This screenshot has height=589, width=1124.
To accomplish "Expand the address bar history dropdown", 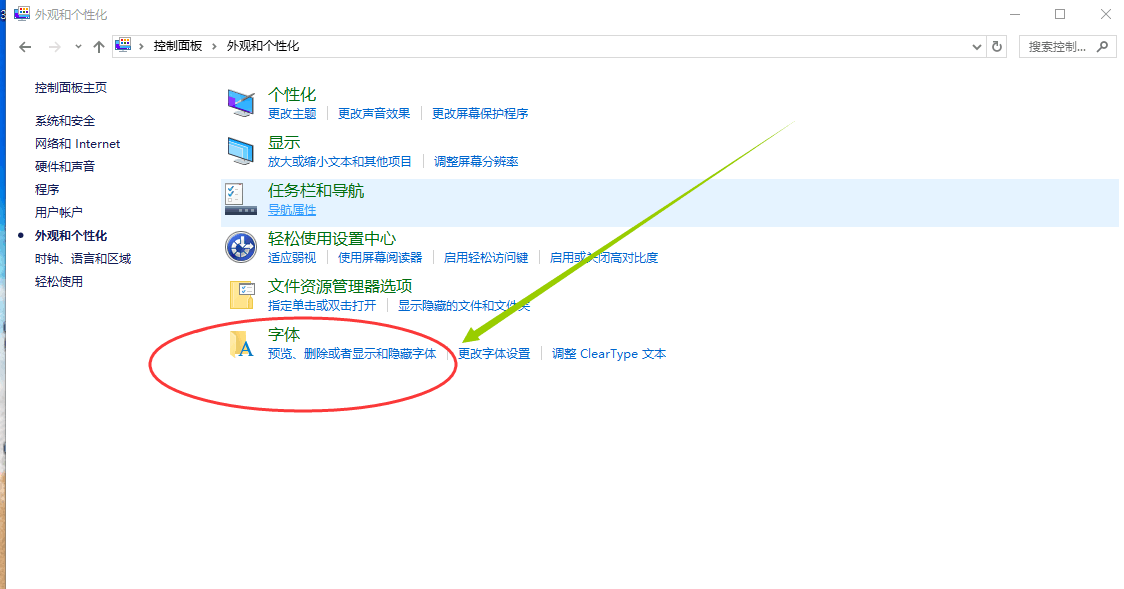I will tap(976, 47).
